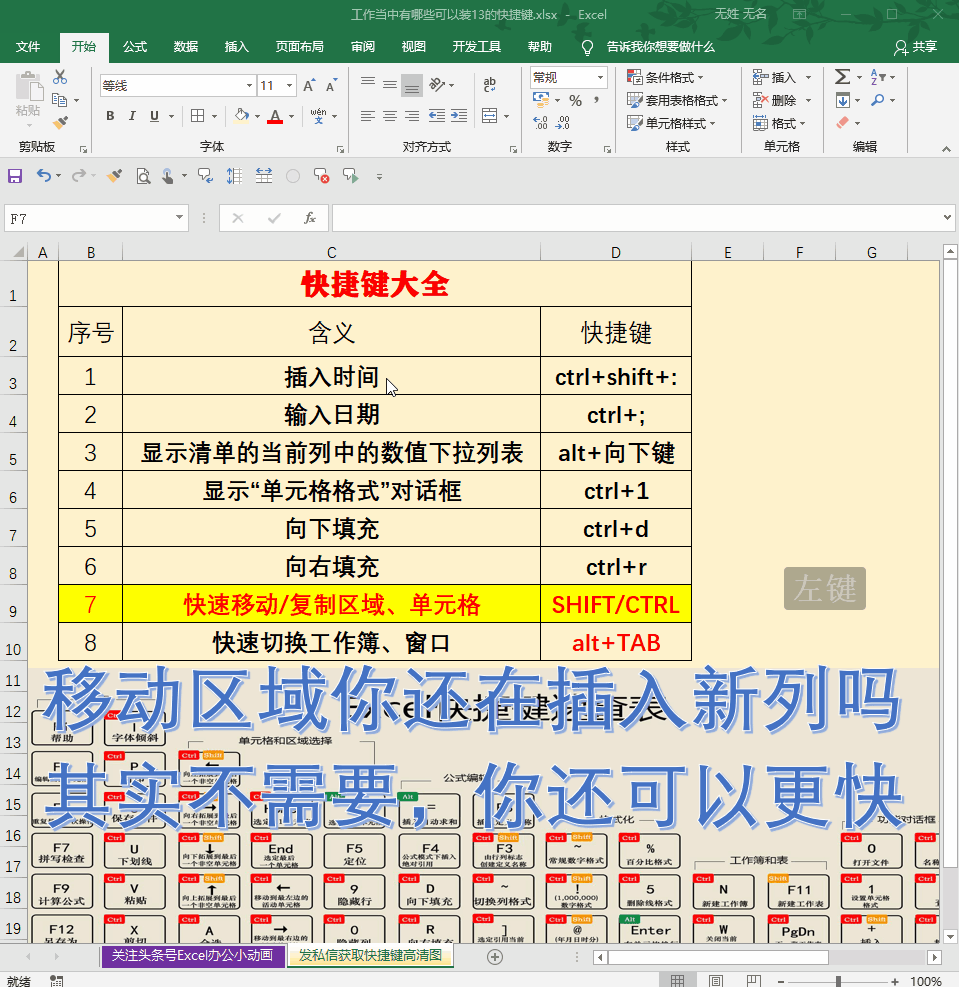959x987 pixels.
Task: Increase font size with the larger A icon
Action: pyautogui.click(x=309, y=86)
